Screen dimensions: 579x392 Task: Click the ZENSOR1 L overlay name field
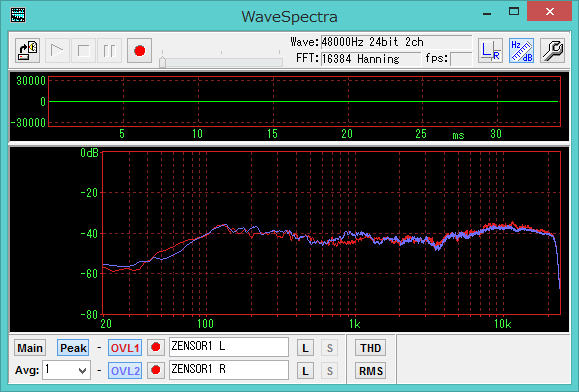pyautogui.click(x=229, y=347)
